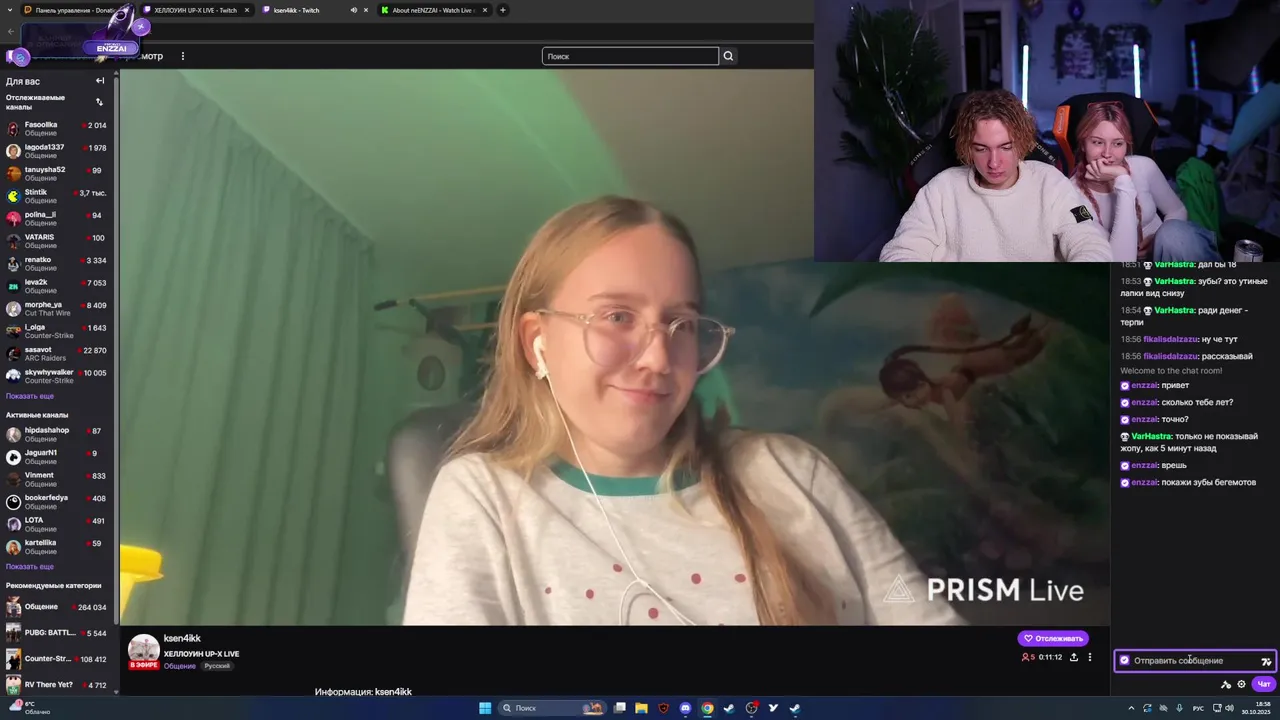
Task: Click the Twitch search magnifier button
Action: (x=728, y=56)
